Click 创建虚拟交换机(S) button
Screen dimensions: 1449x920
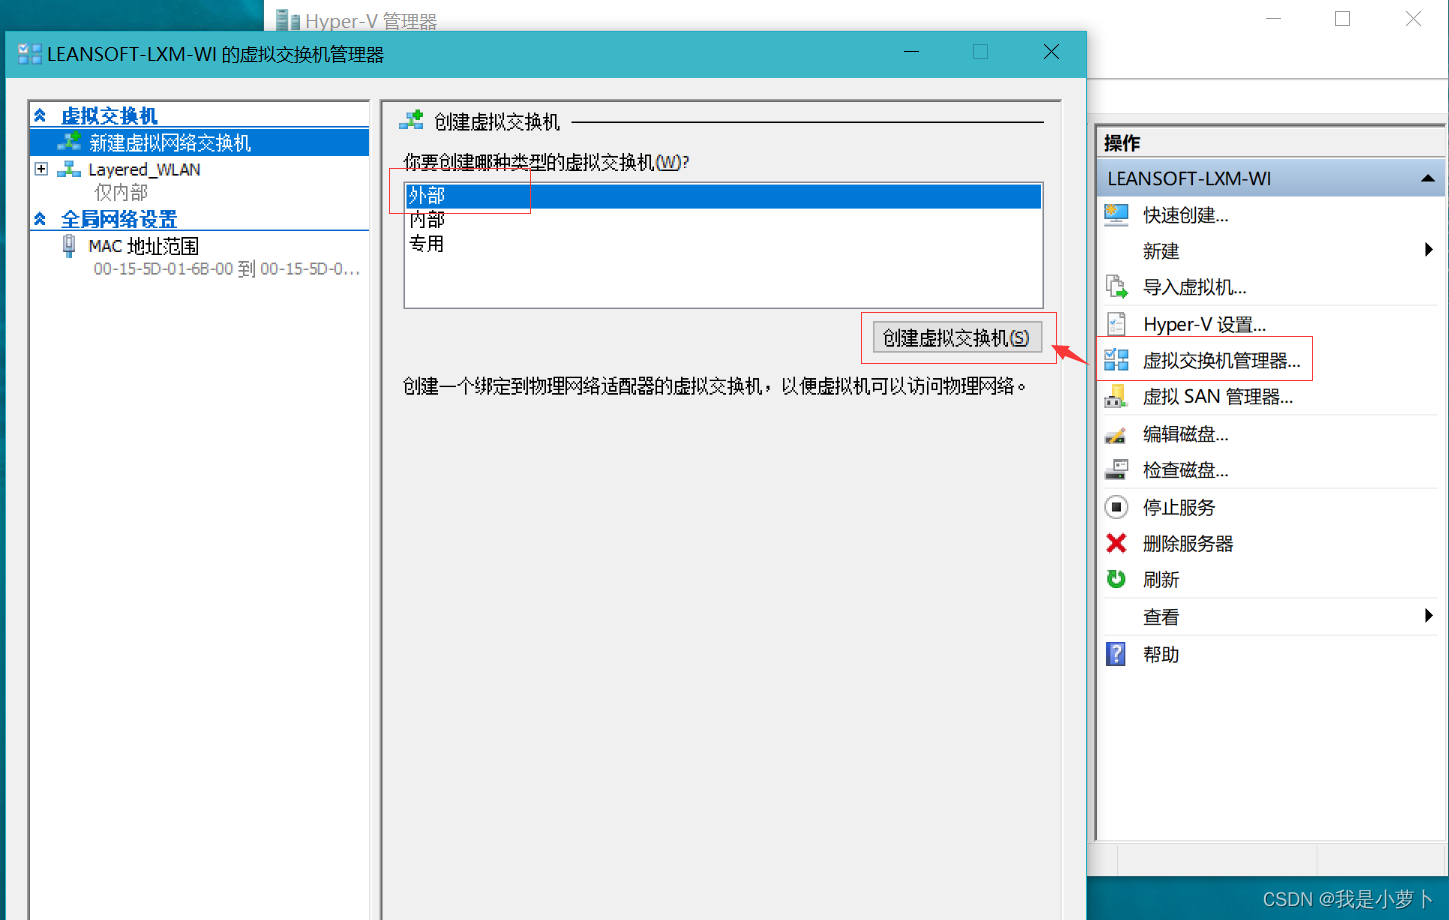(957, 337)
